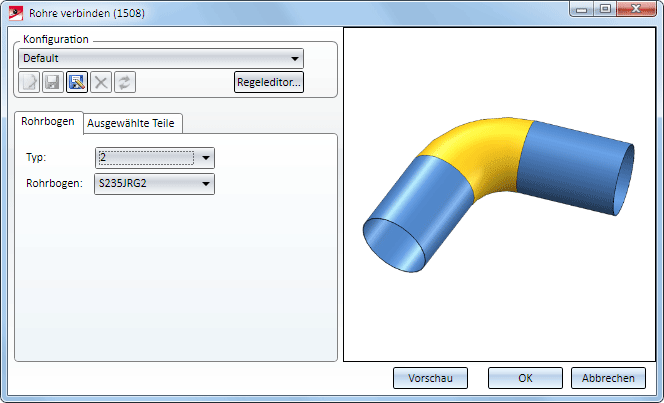Click the yellow pipe elbow in preview
The height and width of the screenshot is (403, 664).
(x=481, y=151)
